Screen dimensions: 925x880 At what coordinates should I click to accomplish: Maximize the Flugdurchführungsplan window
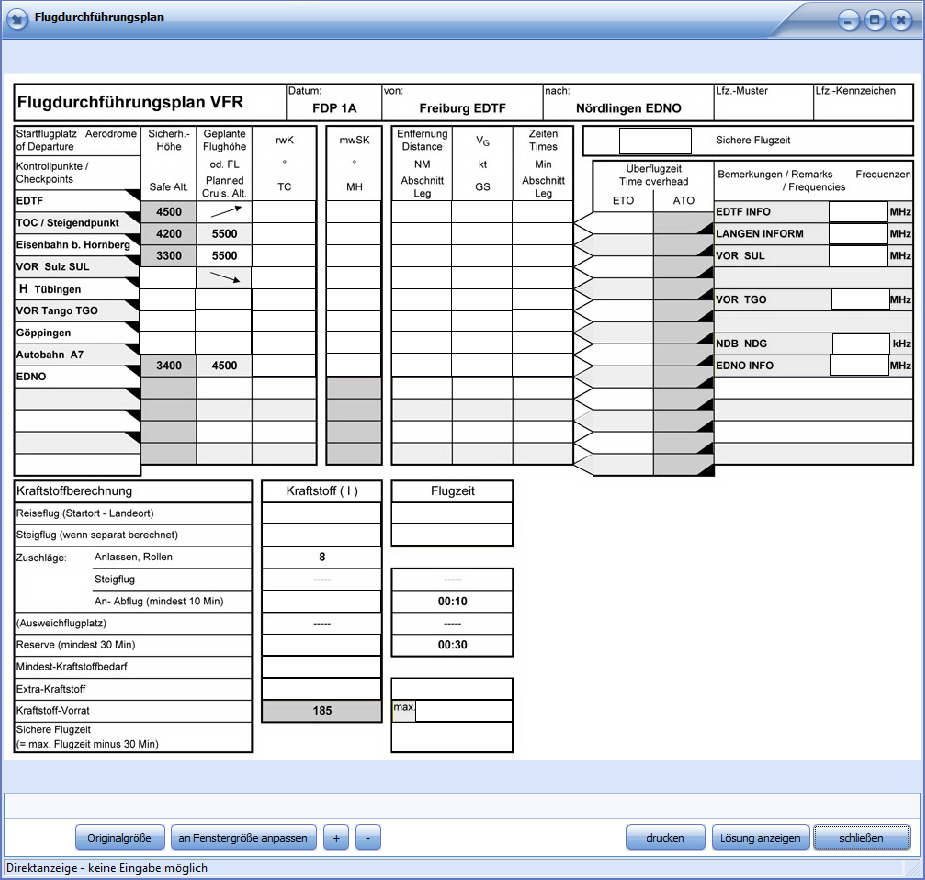tap(875, 21)
